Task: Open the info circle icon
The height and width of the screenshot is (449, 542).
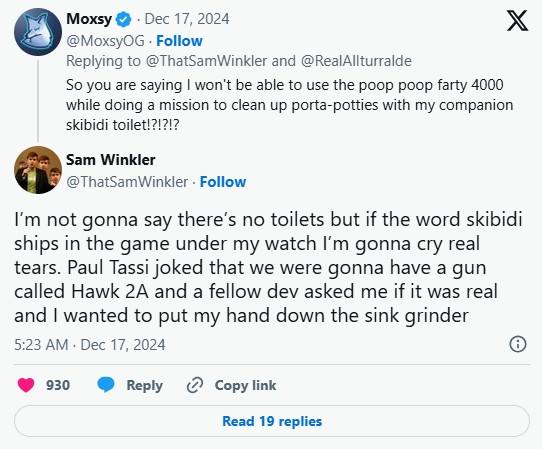Action: point(518,344)
